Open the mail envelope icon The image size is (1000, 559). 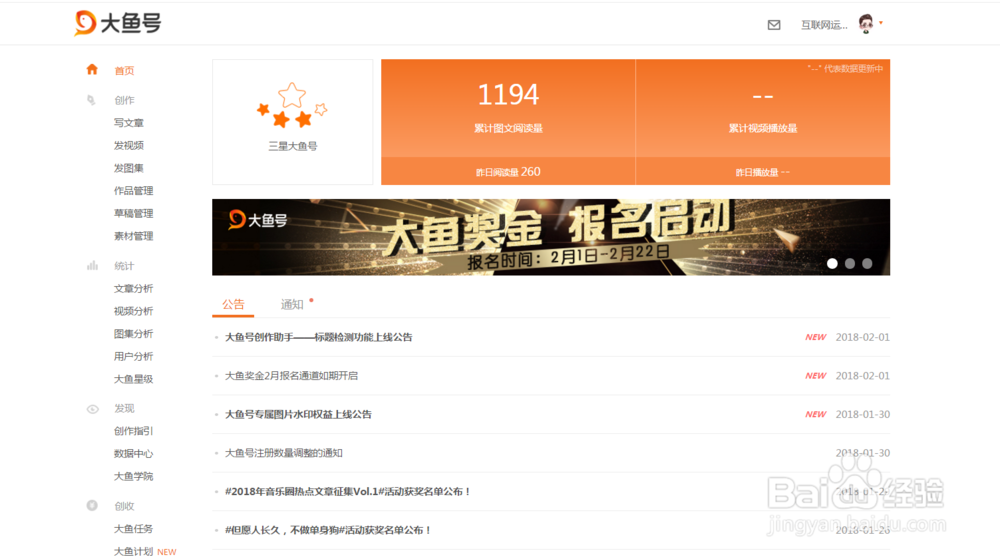[774, 25]
